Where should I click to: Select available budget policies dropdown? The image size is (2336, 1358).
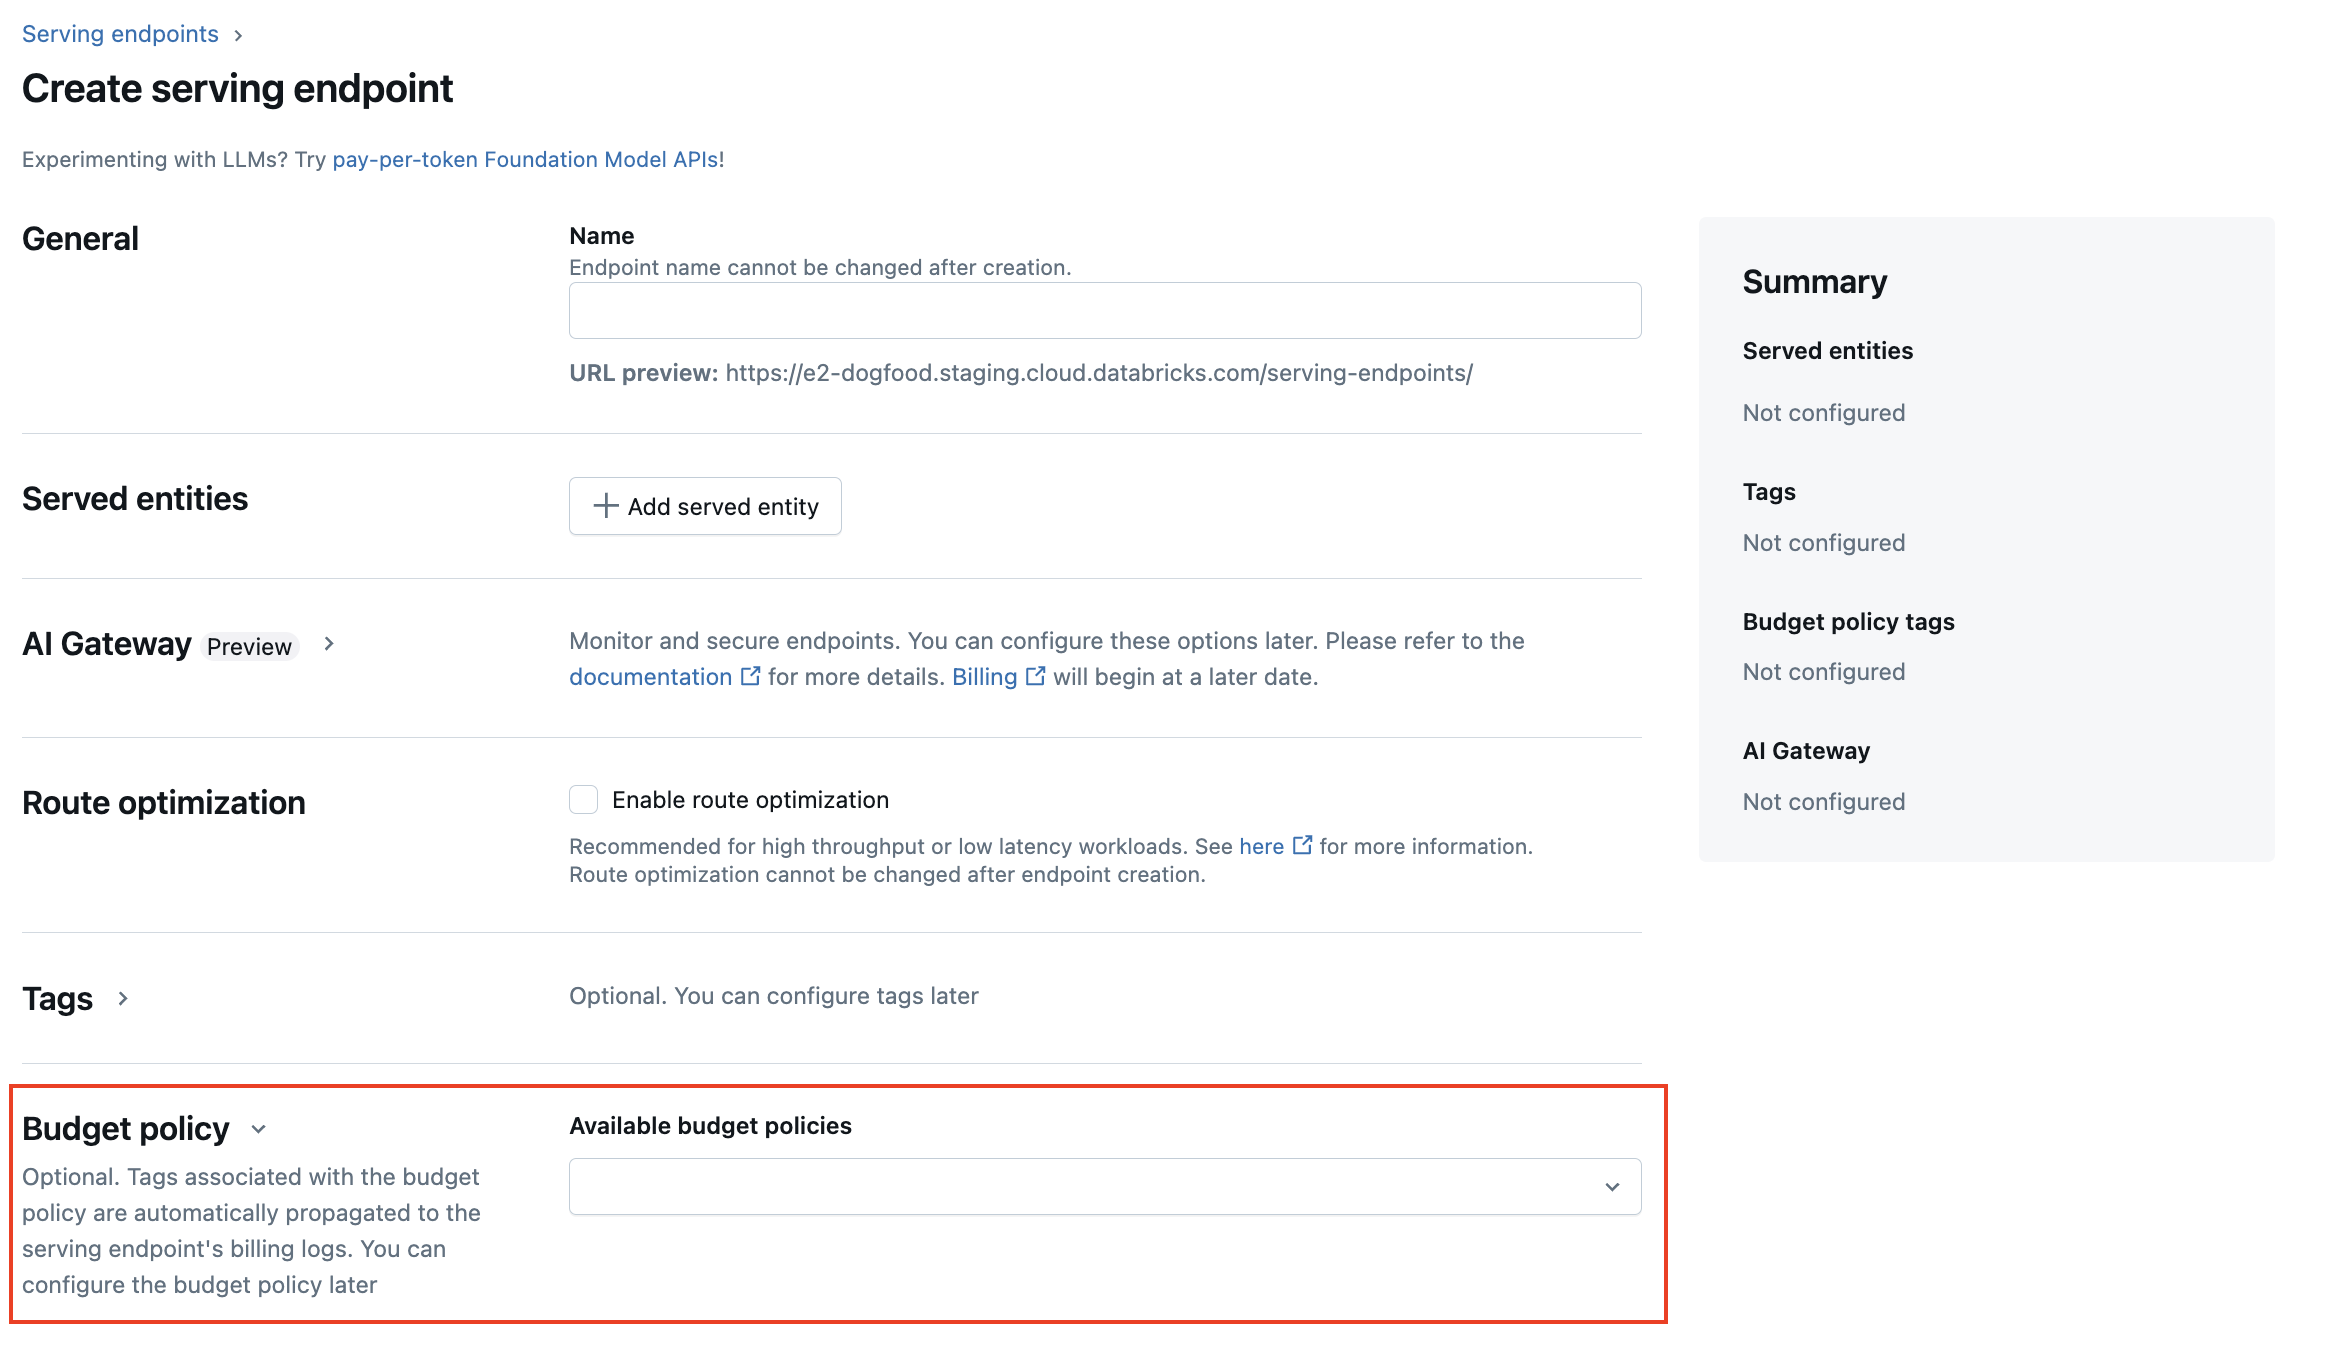(1104, 1187)
